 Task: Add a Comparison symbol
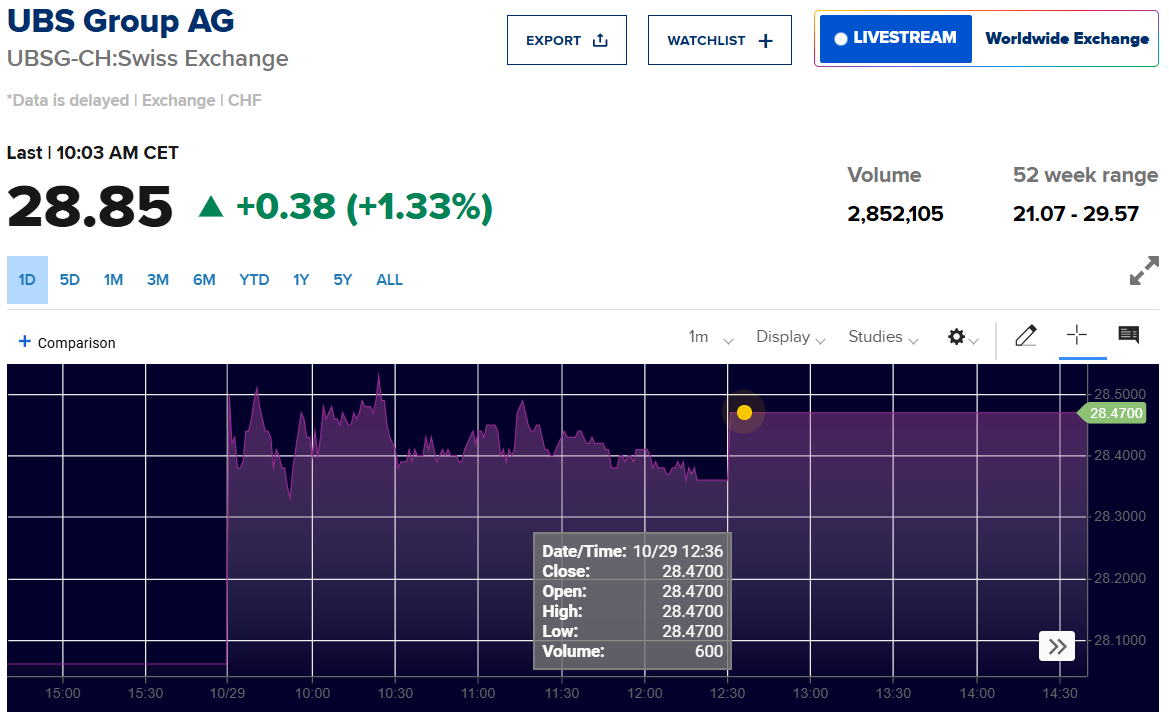click(67, 342)
